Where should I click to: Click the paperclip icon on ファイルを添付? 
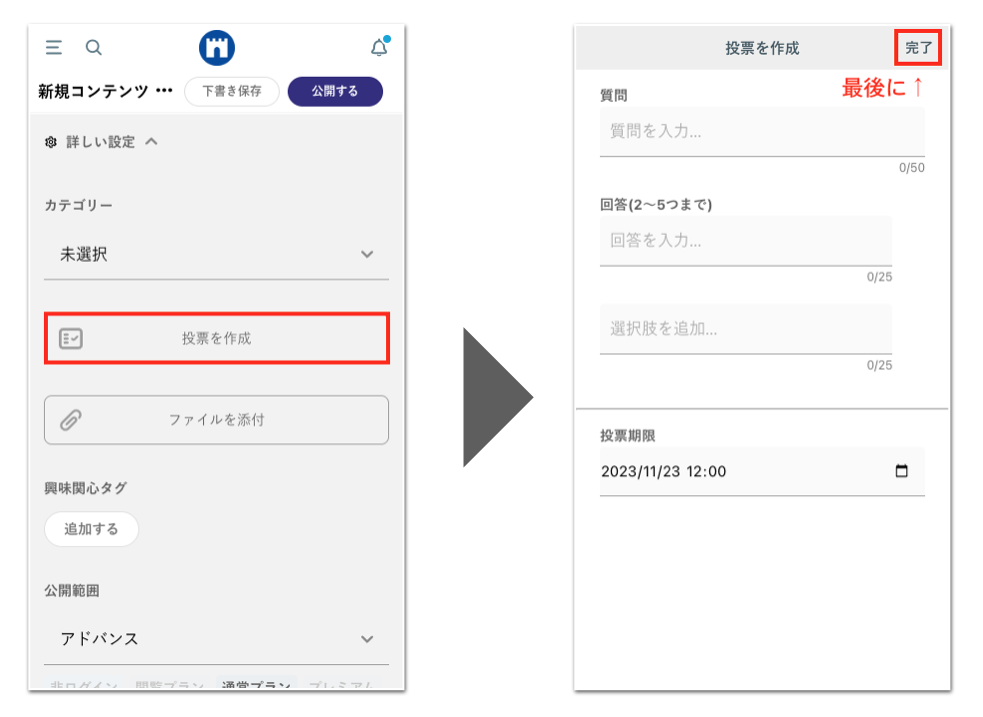coord(70,420)
